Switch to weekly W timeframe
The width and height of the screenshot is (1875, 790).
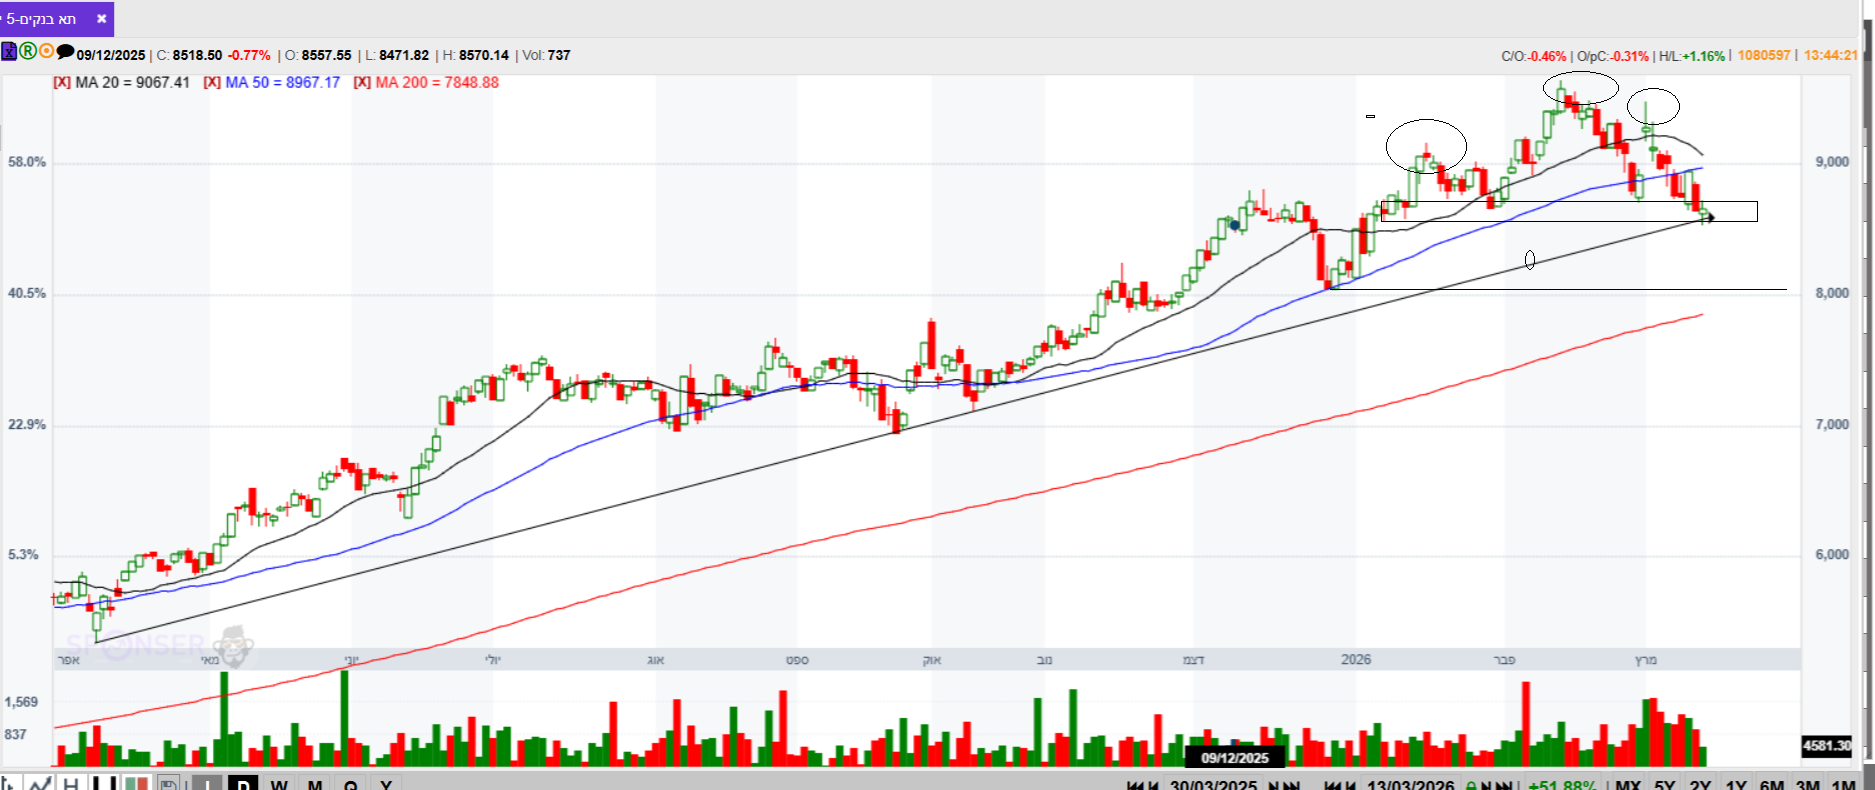(x=279, y=783)
